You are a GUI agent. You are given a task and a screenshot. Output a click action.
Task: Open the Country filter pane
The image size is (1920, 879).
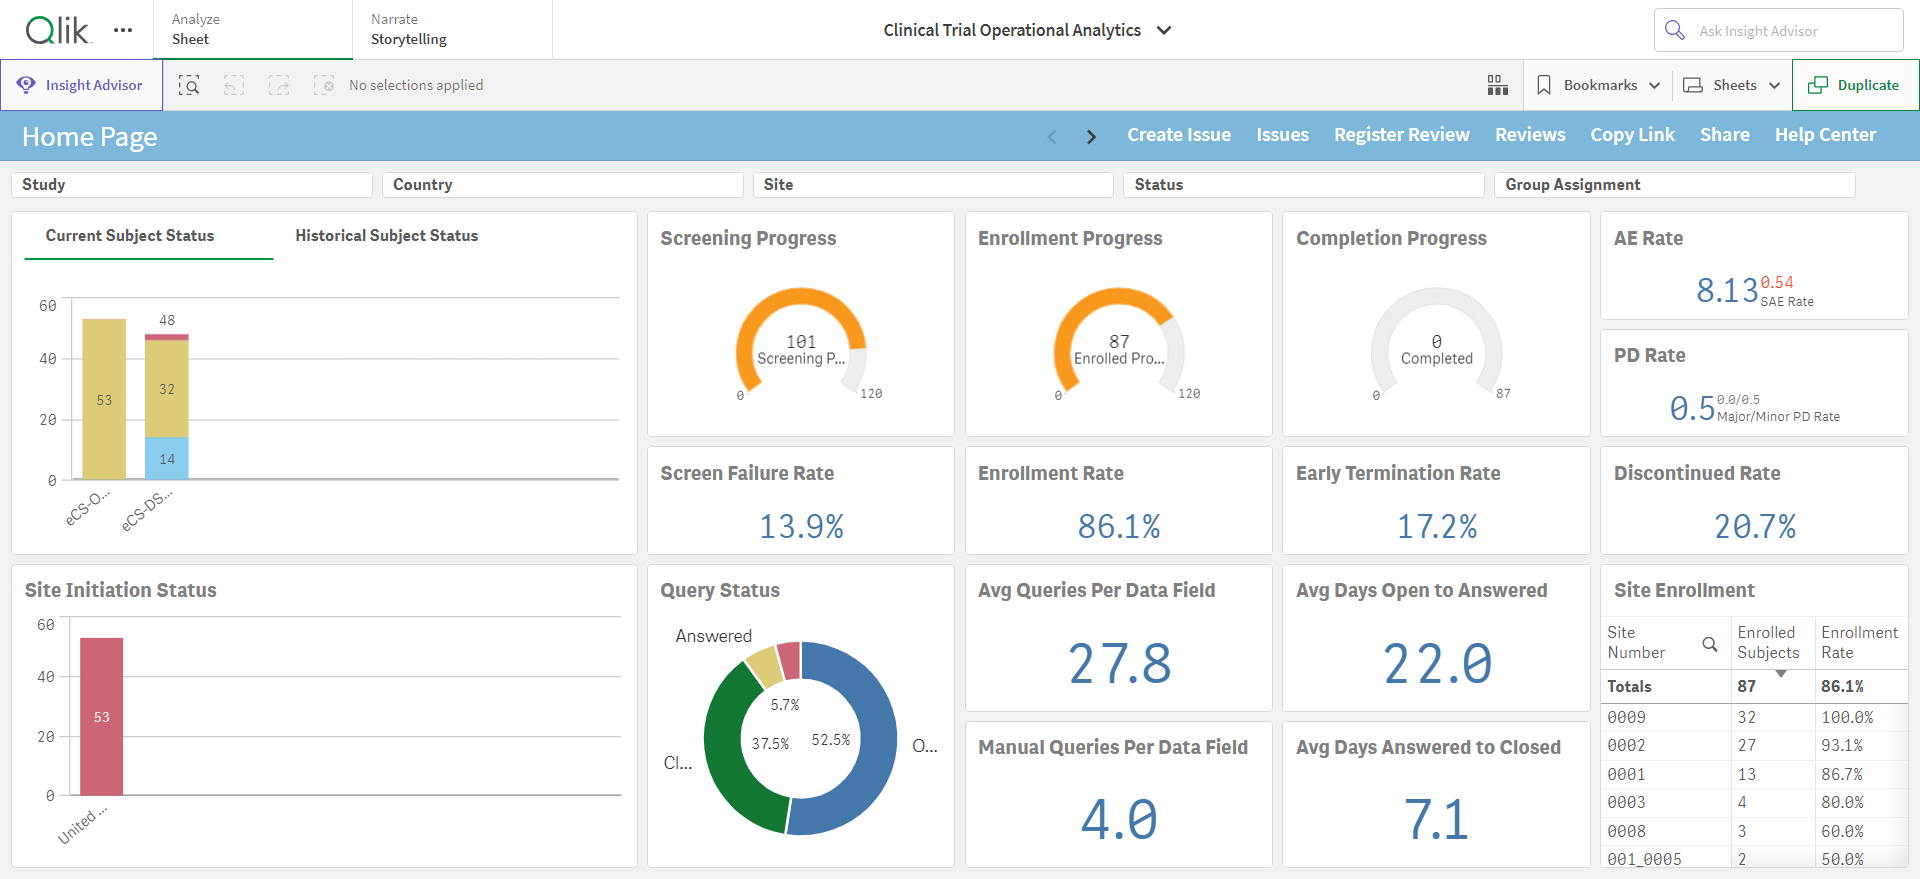pyautogui.click(x=562, y=185)
